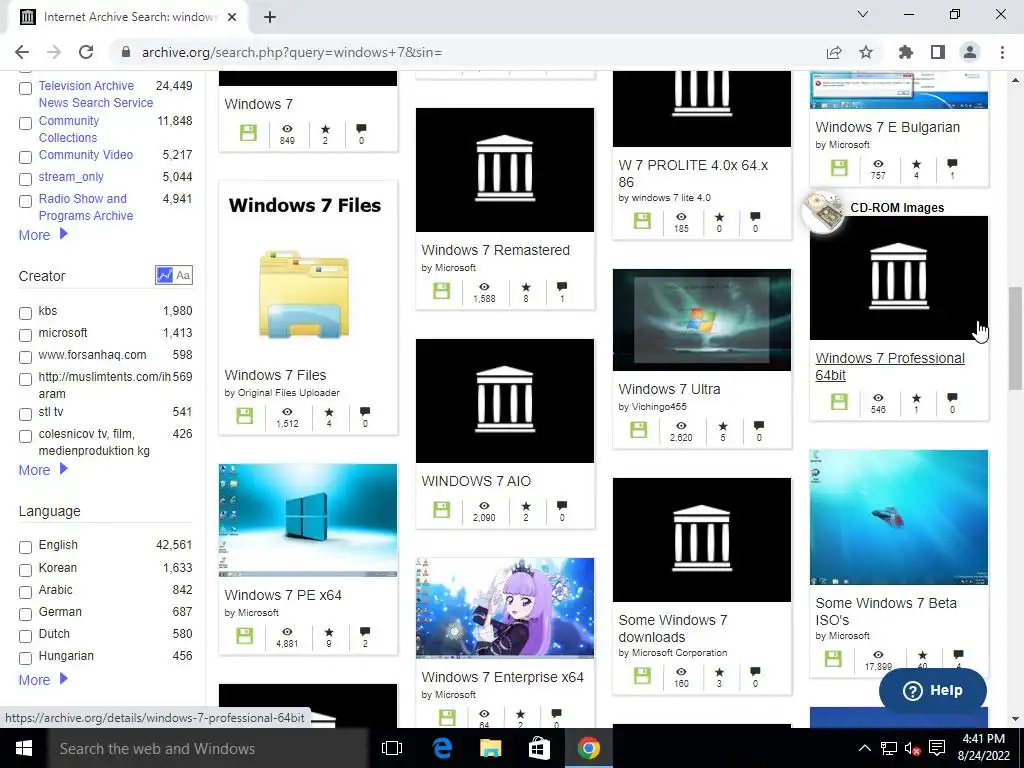This screenshot has width=1024, height=768.
Task: Open the Chrome tab search chevron
Action: pos(863,14)
